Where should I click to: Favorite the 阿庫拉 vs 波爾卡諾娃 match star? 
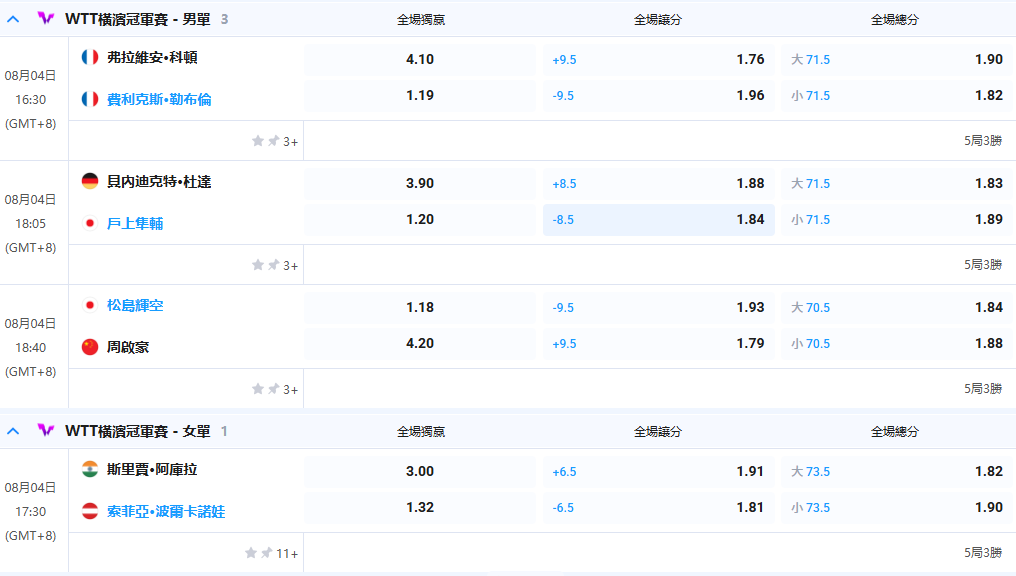coord(251,553)
